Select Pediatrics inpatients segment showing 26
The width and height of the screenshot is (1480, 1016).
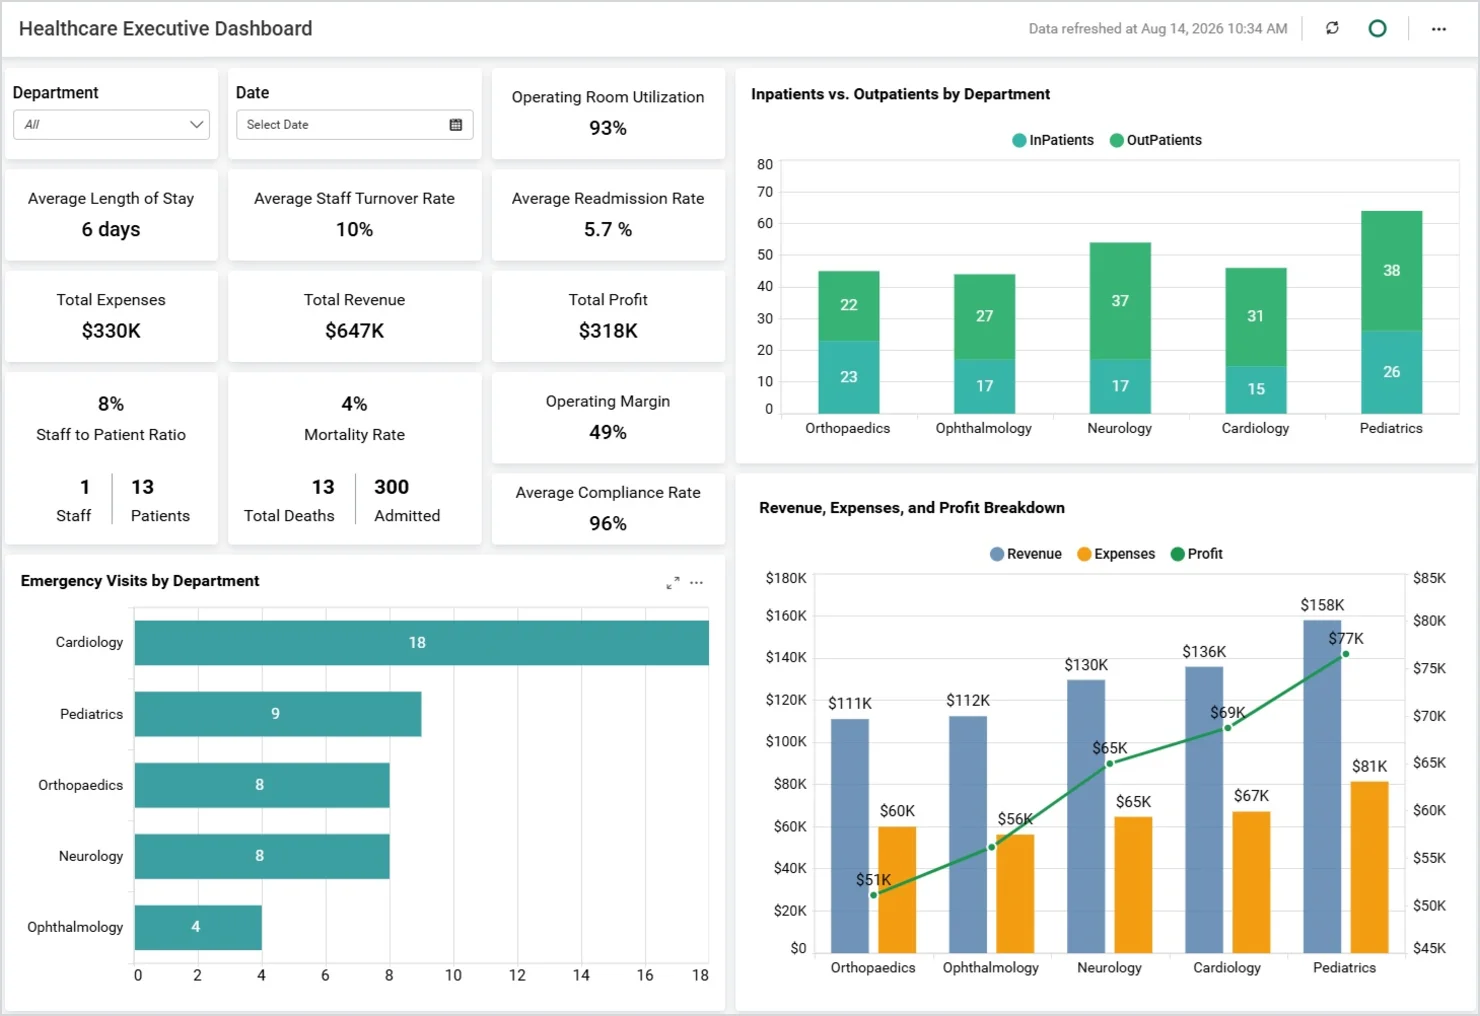coord(1391,372)
